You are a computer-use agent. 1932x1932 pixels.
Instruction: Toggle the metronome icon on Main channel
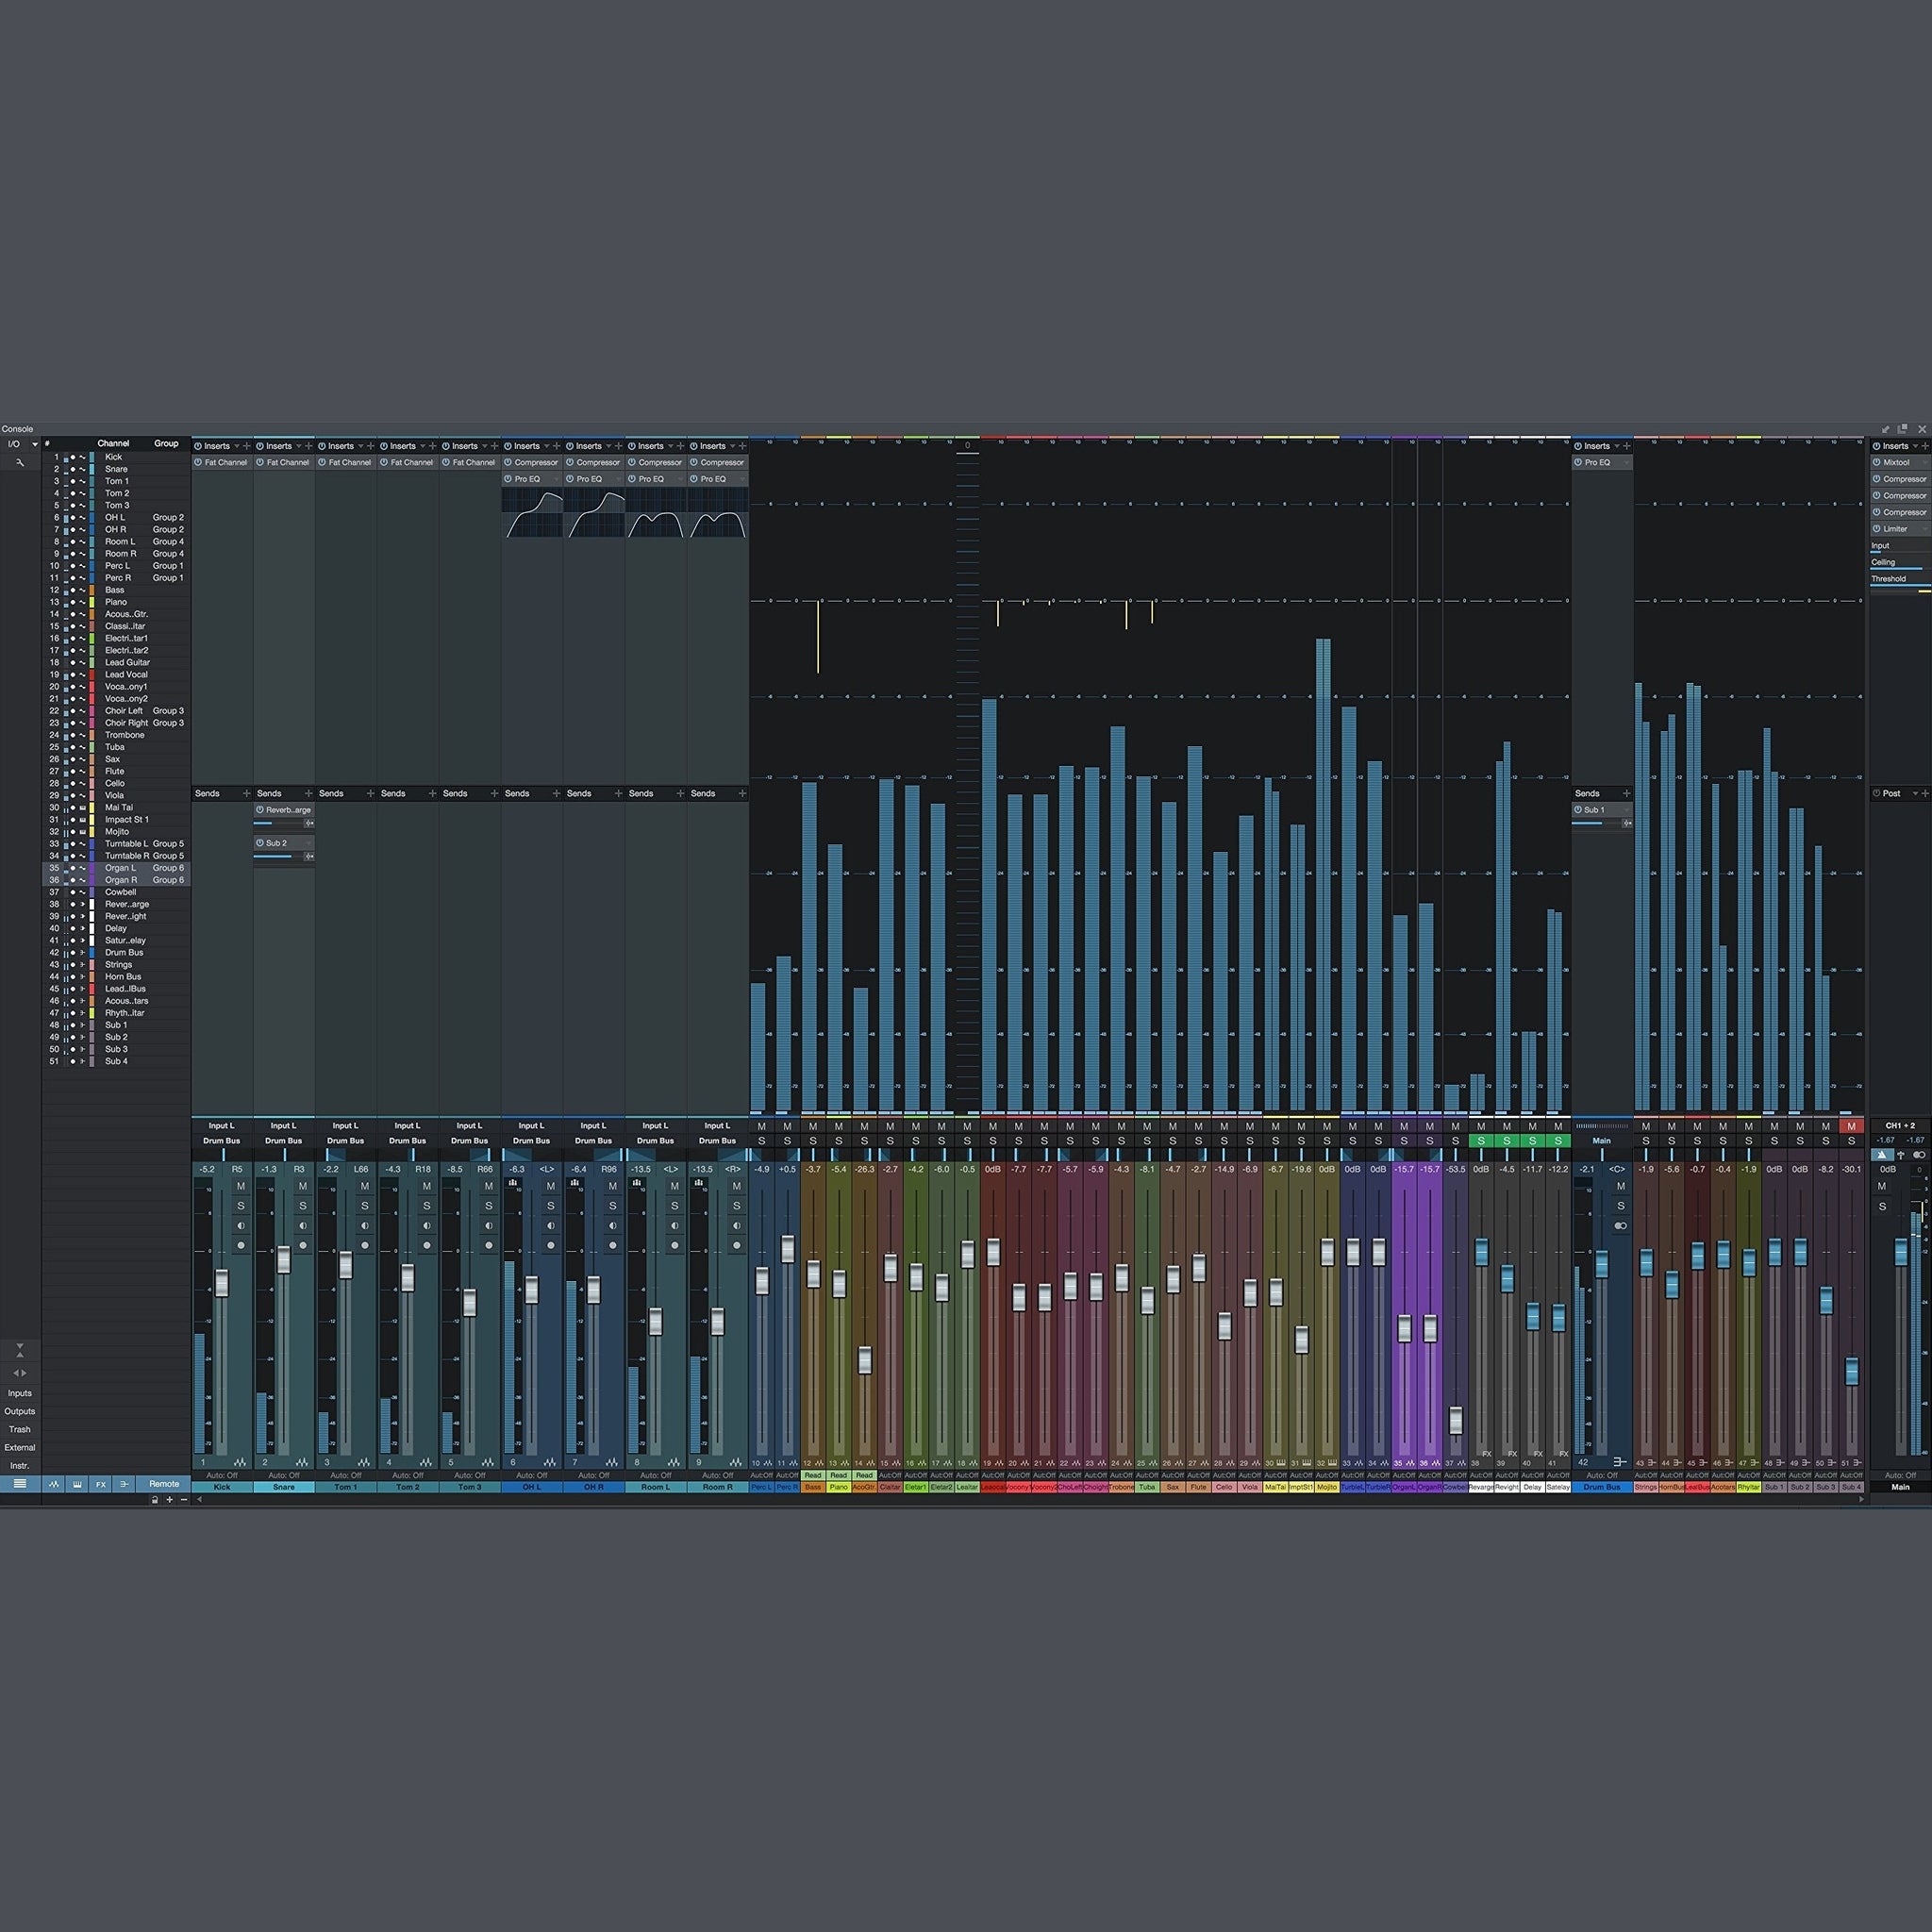coord(1883,1154)
